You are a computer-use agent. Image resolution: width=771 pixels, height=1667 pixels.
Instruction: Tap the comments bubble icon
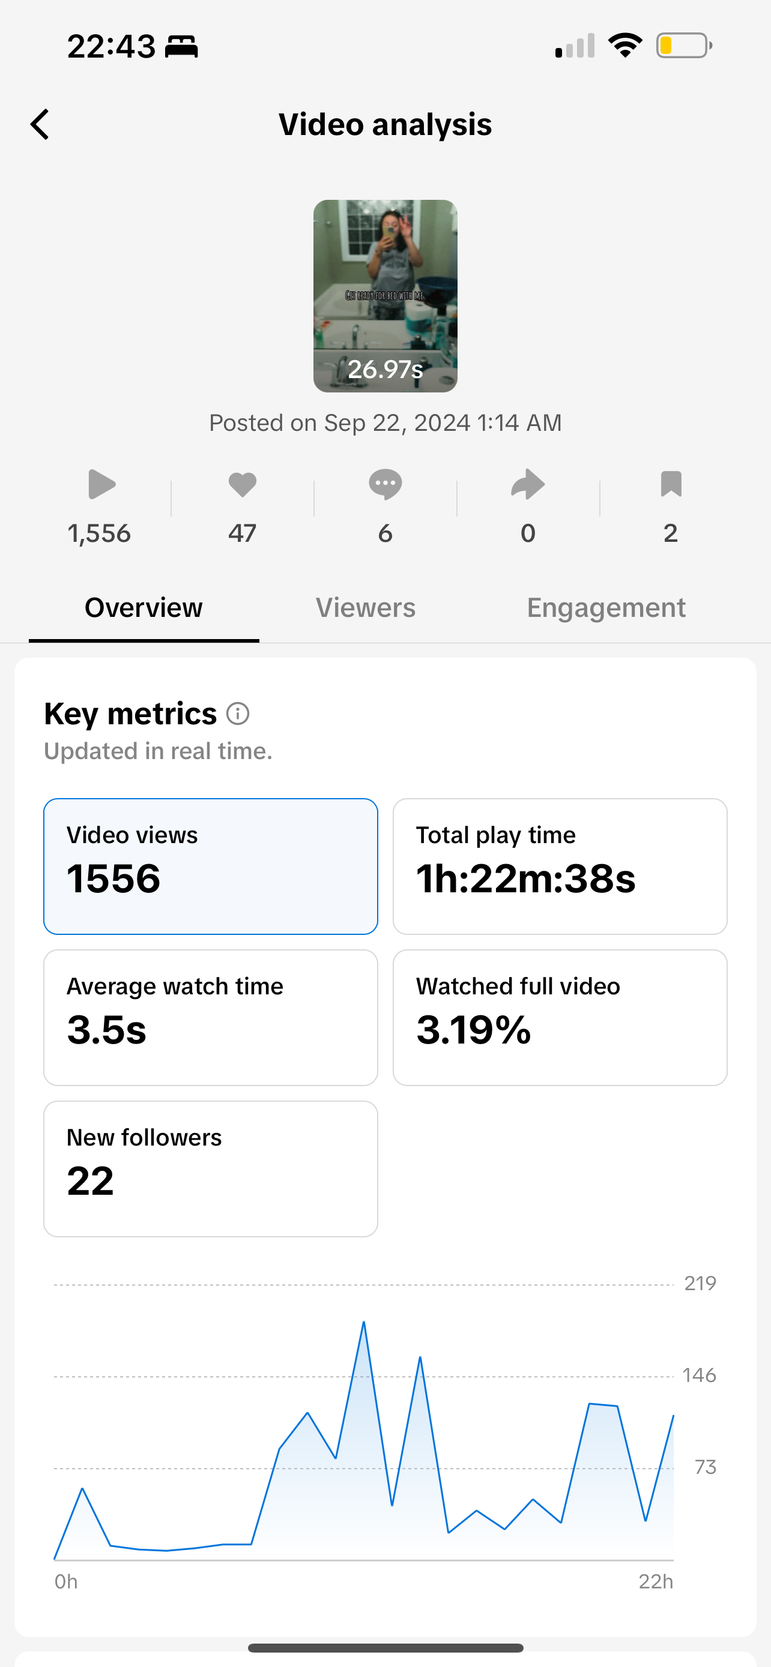(x=385, y=485)
